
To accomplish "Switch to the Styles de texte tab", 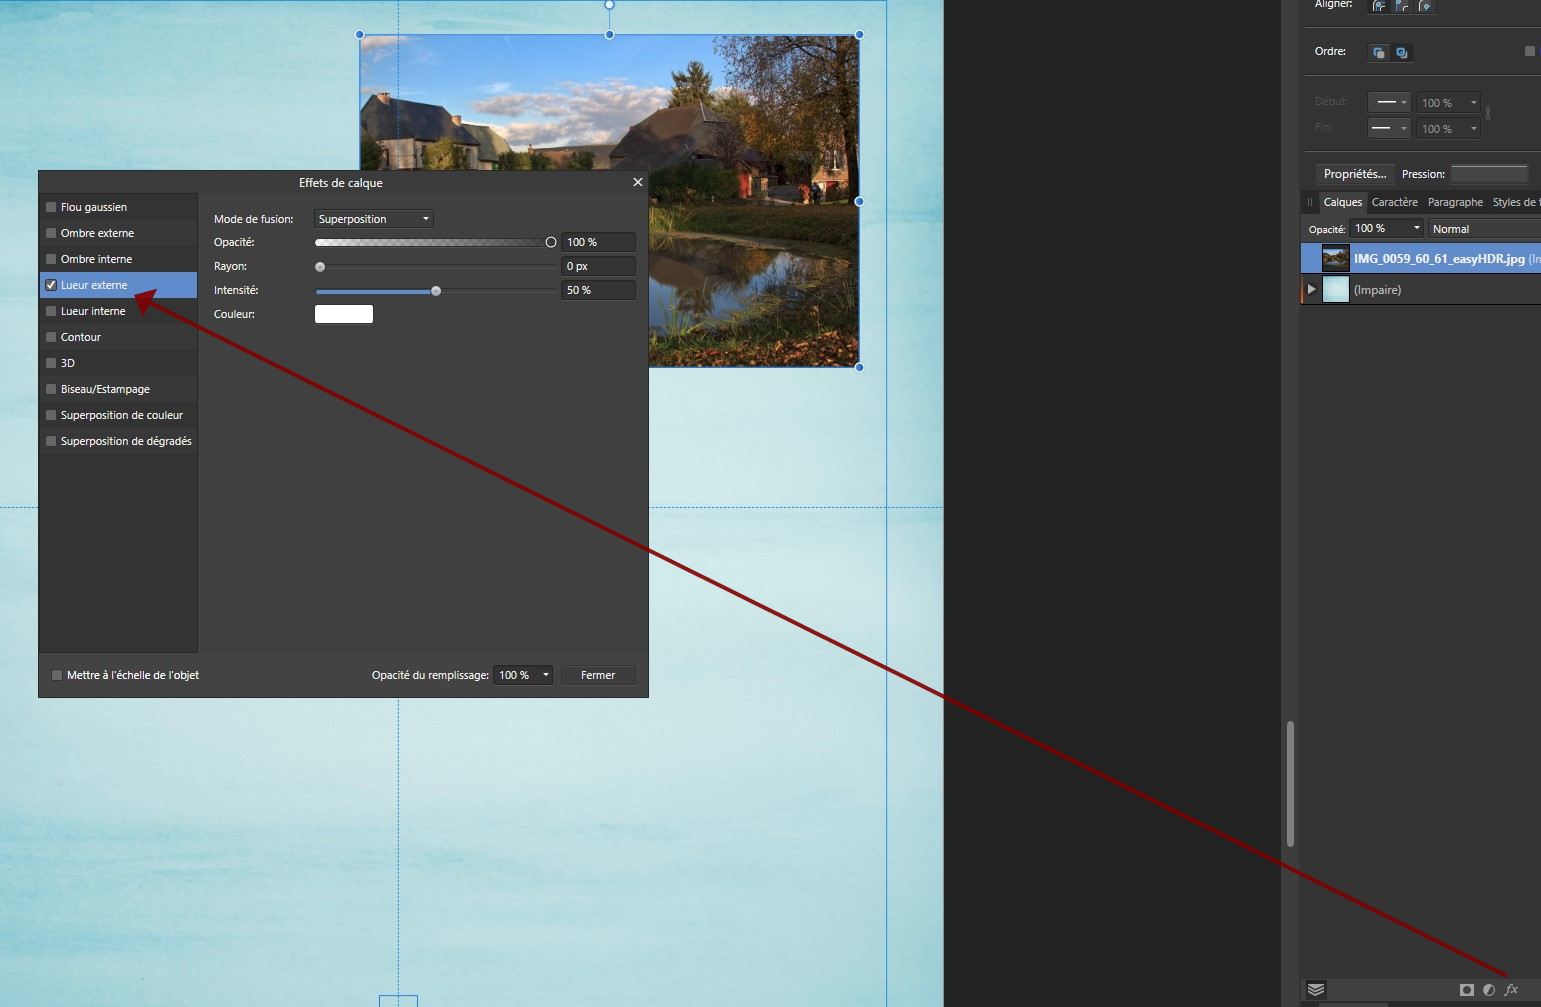I will [x=1515, y=202].
